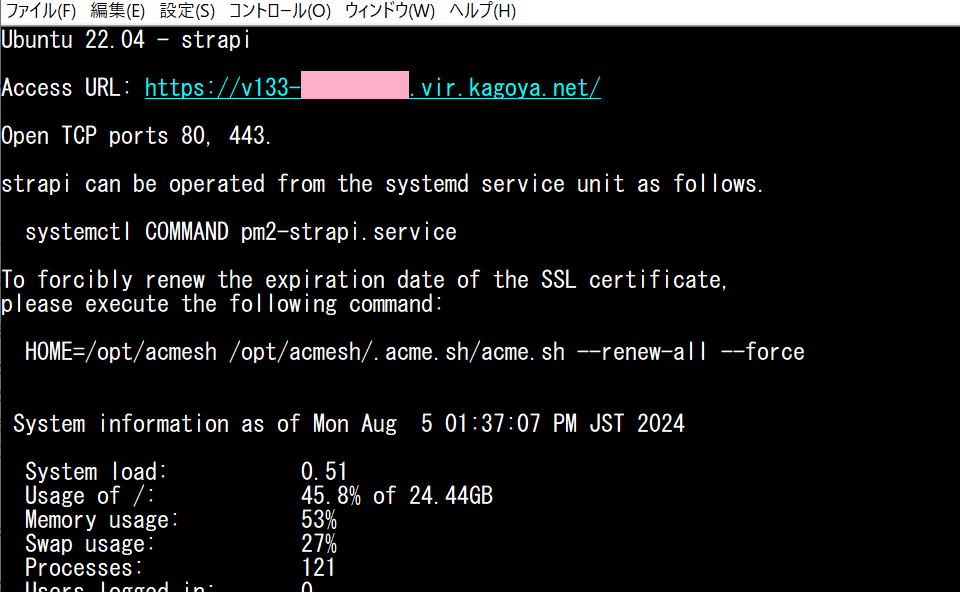Click the Swap usage value 27%
Image resolution: width=960 pixels, height=592 pixels.
click(318, 544)
